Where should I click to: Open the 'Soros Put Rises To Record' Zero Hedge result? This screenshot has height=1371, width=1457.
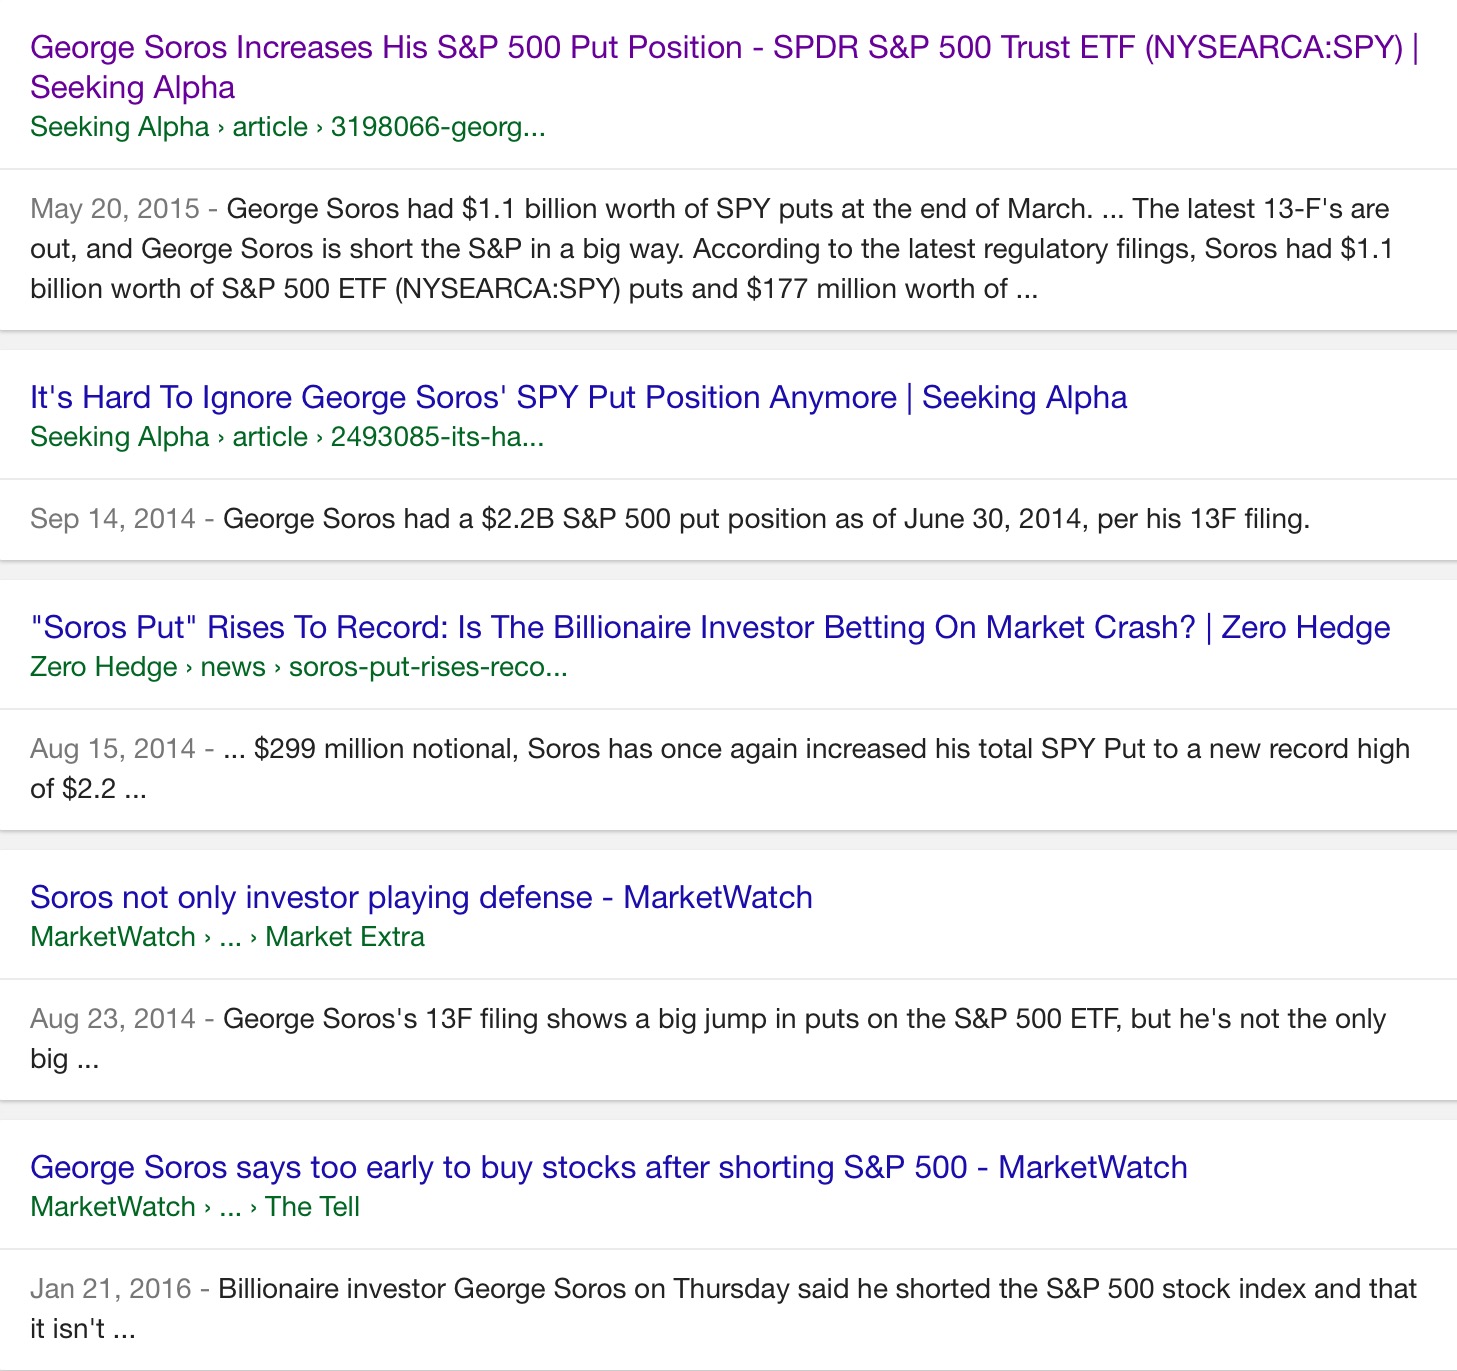710,627
